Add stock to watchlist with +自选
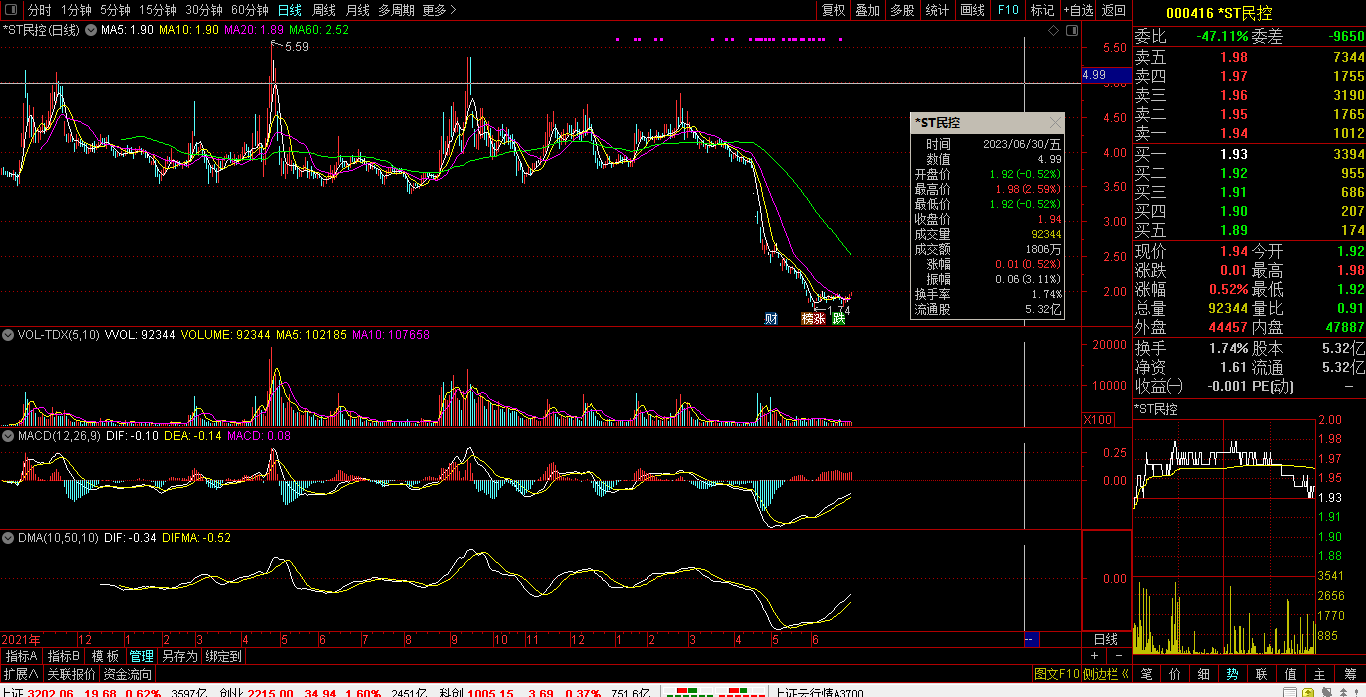The height and width of the screenshot is (697, 1366). (x=1078, y=10)
